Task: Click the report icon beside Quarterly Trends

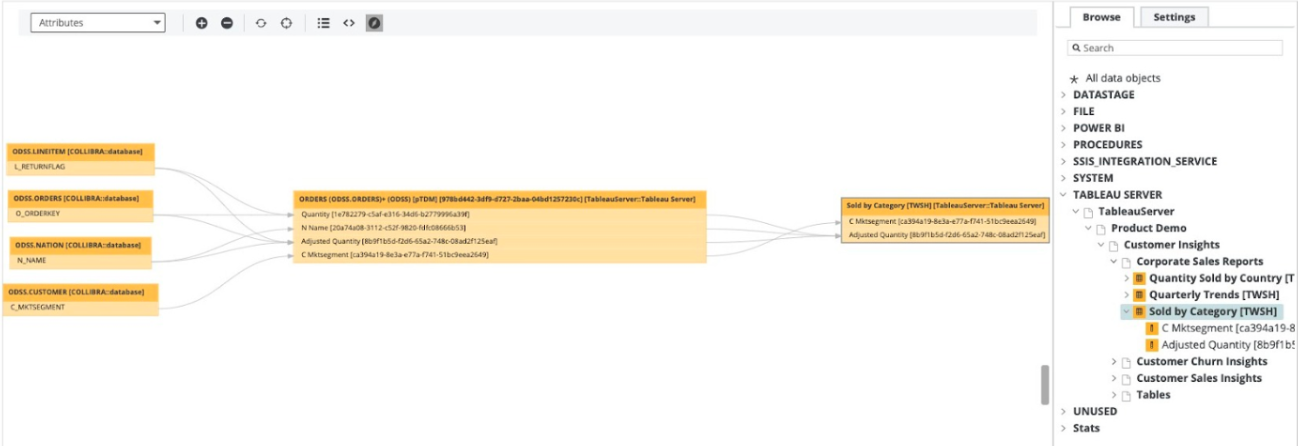Action: click(1139, 295)
